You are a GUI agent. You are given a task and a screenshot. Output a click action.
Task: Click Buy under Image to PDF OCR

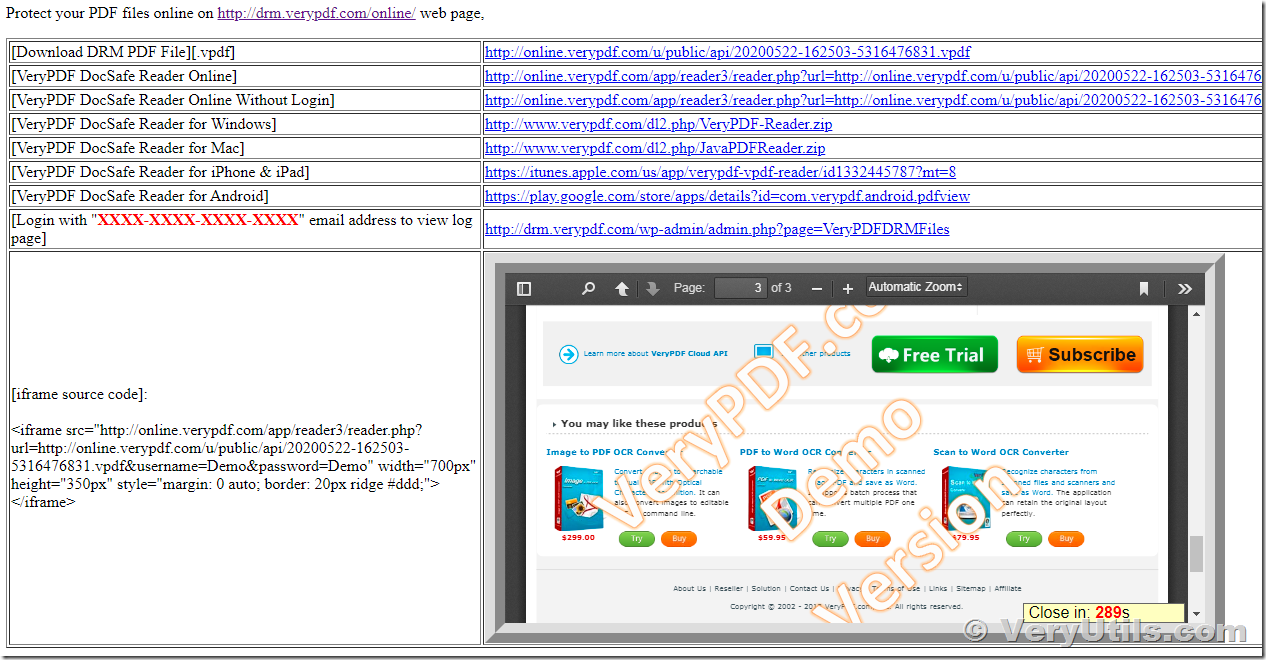[679, 538]
